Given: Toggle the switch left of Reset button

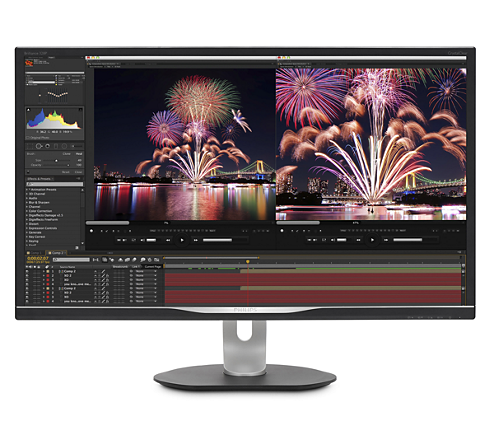Looking at the screenshot, I should coord(28,172).
